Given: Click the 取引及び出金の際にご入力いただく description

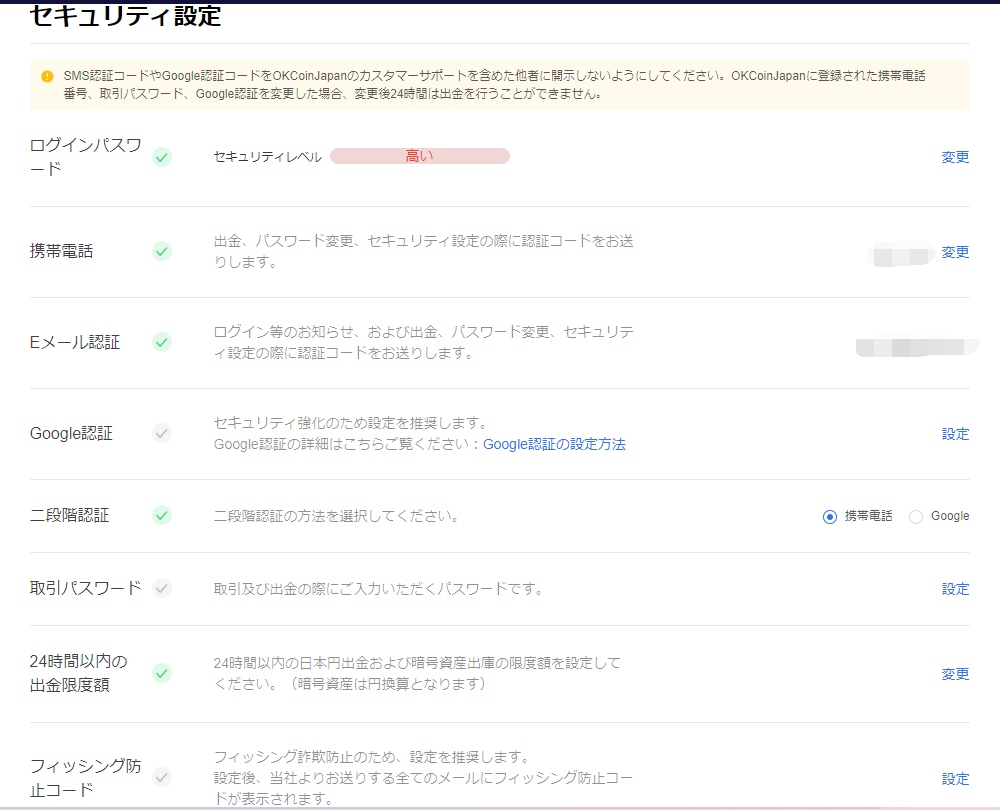Looking at the screenshot, I should 378,589.
